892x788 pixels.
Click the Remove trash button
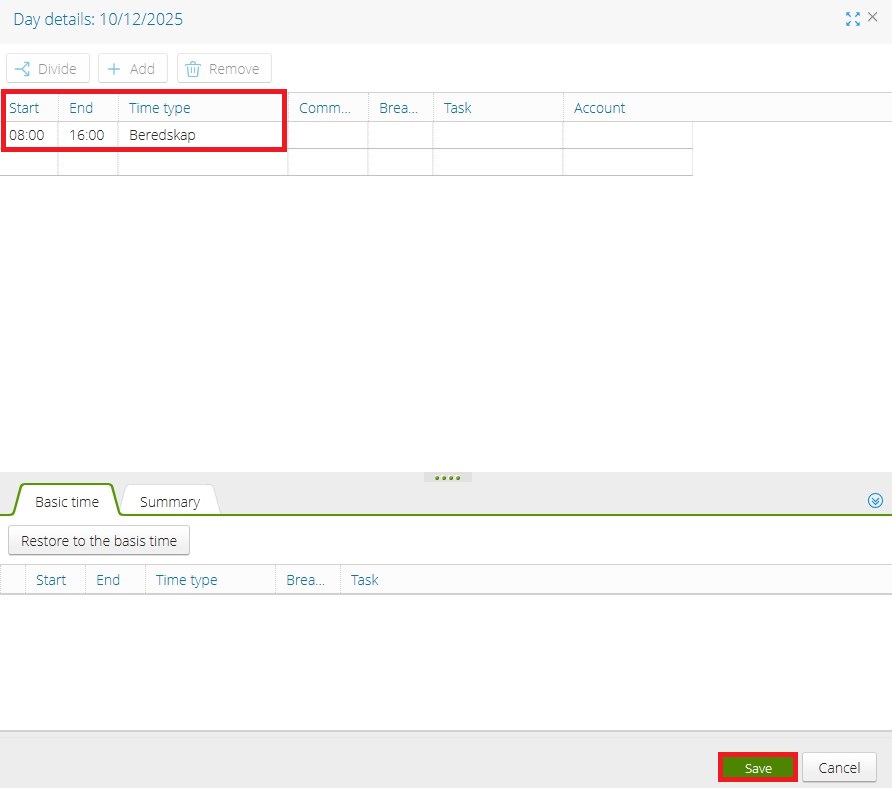[x=224, y=69]
